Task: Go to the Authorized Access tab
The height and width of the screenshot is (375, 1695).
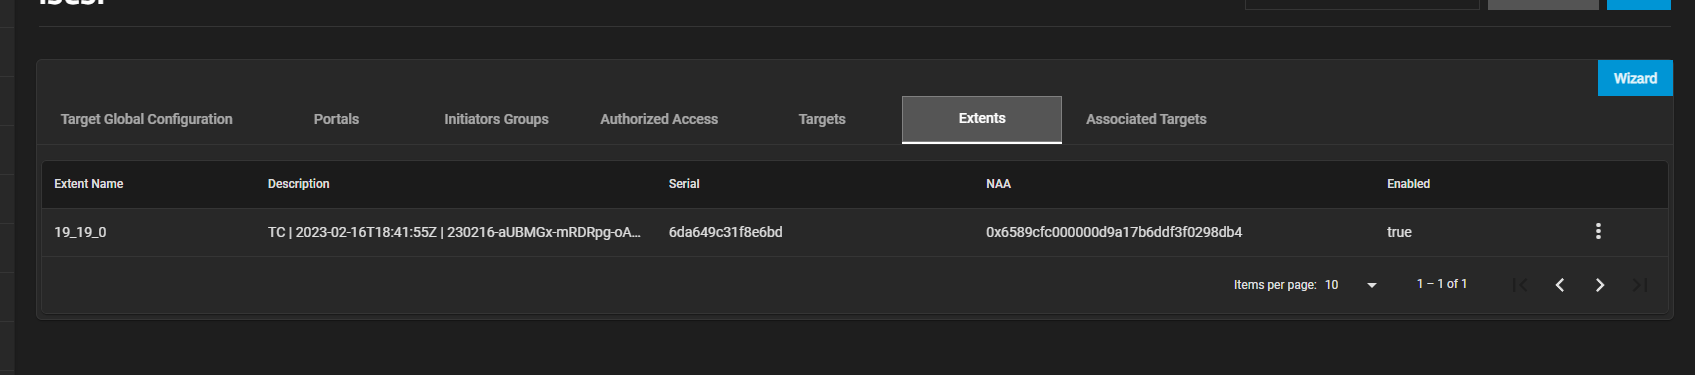Action: coord(659,119)
